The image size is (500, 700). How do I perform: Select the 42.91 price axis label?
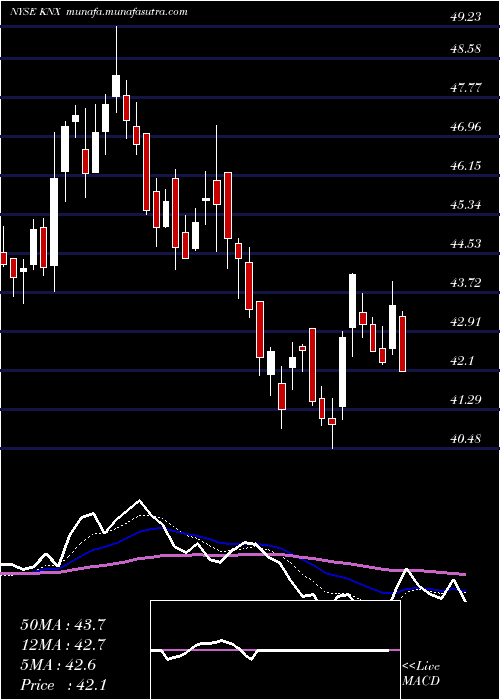tap(465, 321)
